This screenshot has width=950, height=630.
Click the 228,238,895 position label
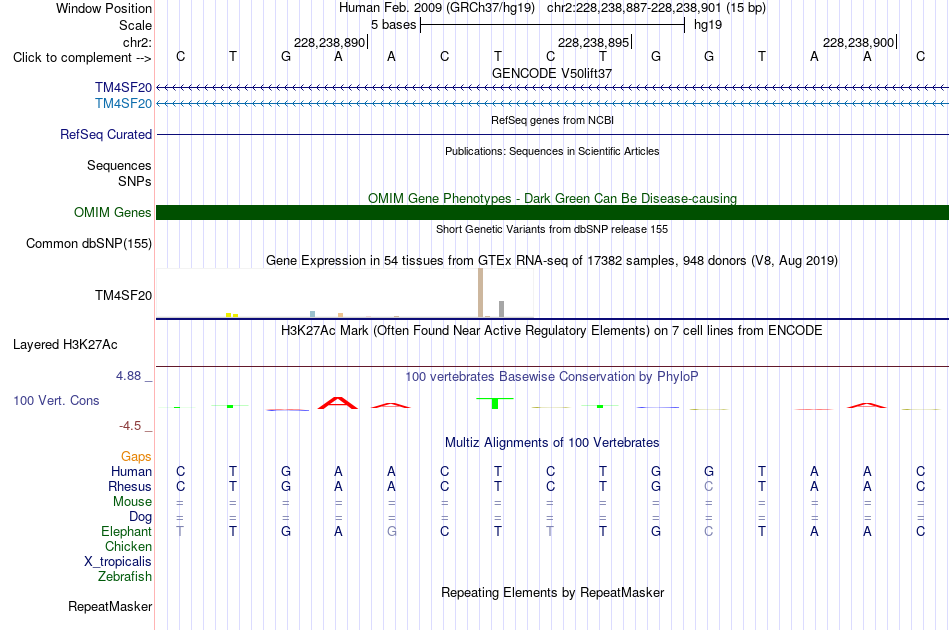(594, 42)
